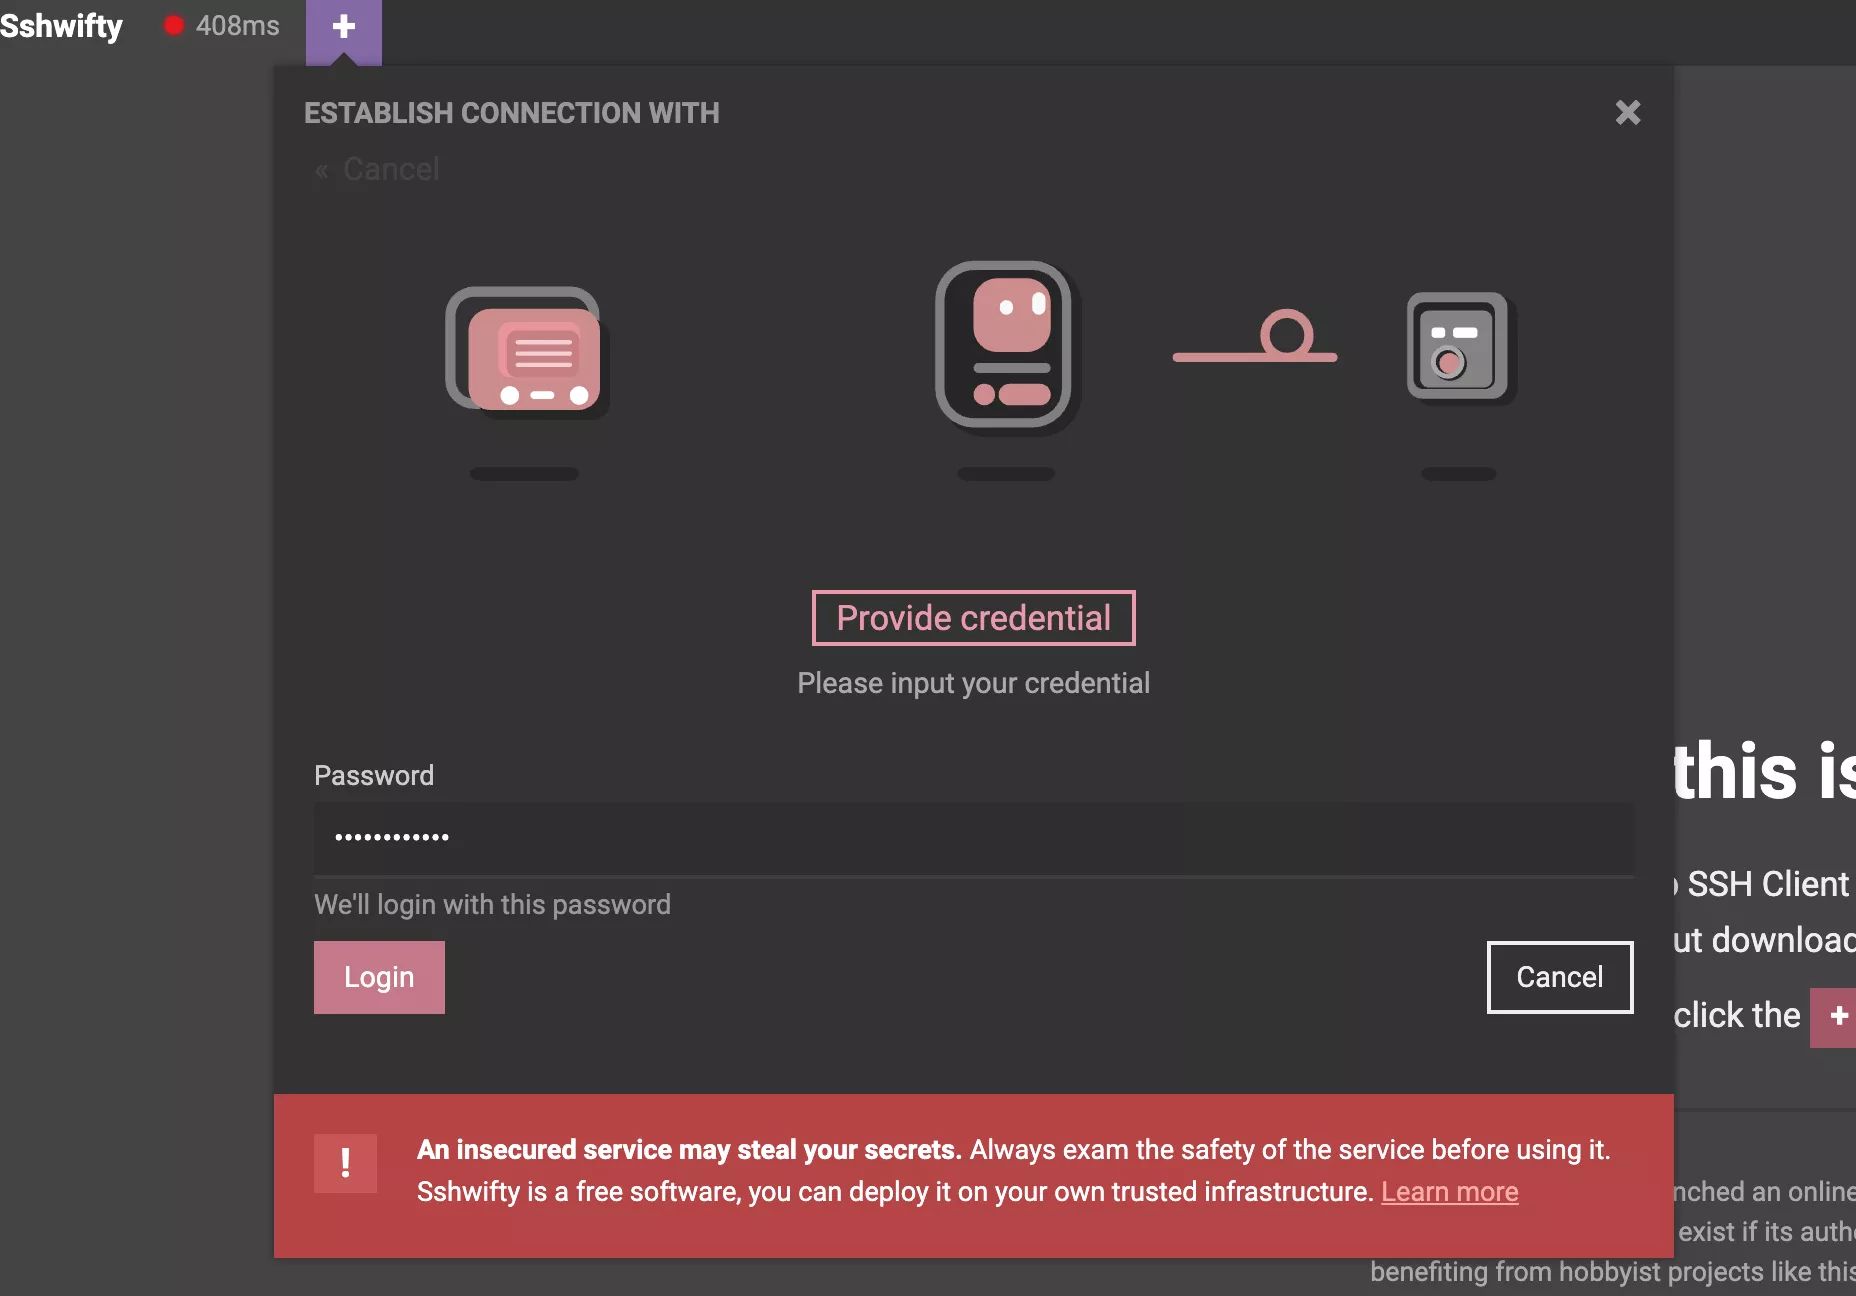
Task: Click the Password field label
Action: (x=374, y=776)
